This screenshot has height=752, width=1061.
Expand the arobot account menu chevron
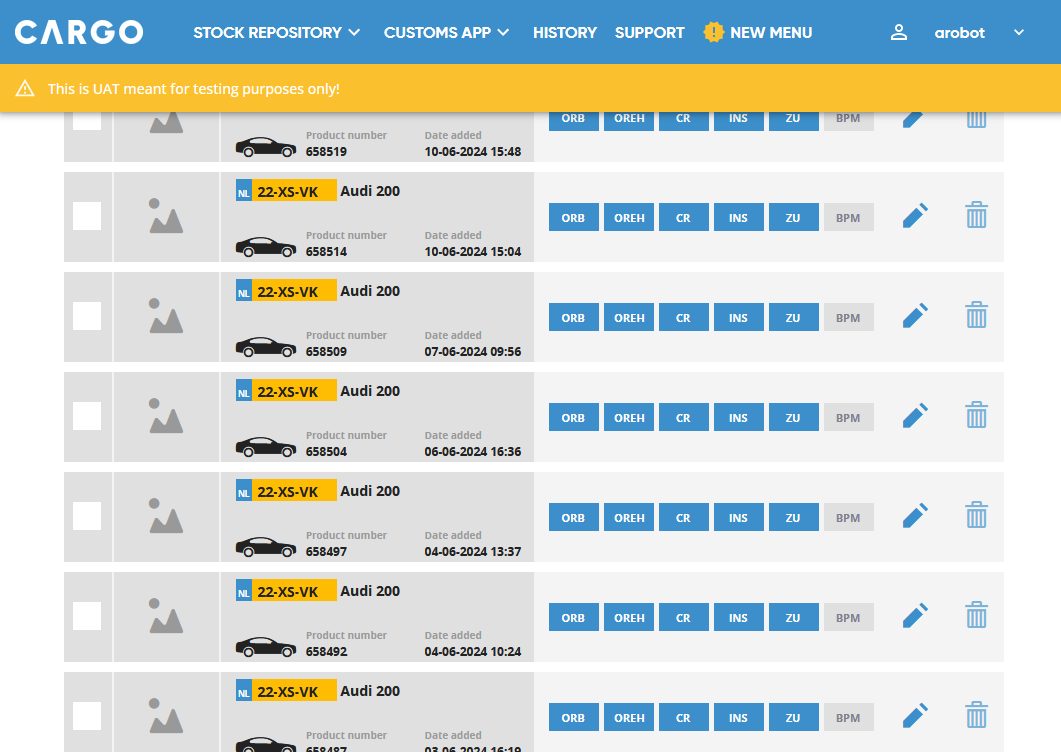[1019, 32]
